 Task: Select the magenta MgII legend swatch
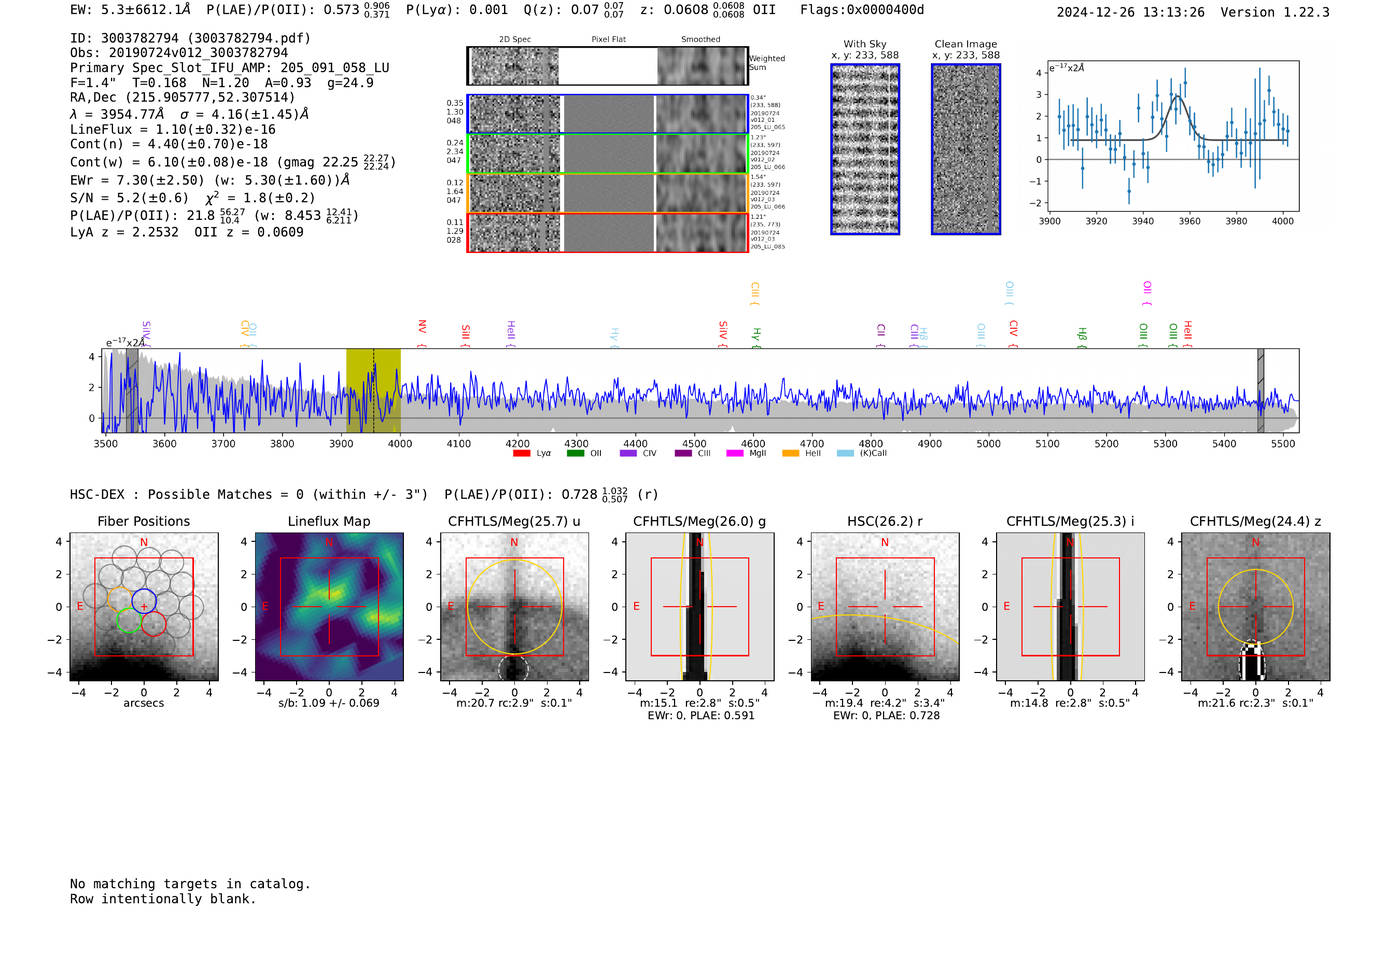(x=734, y=453)
